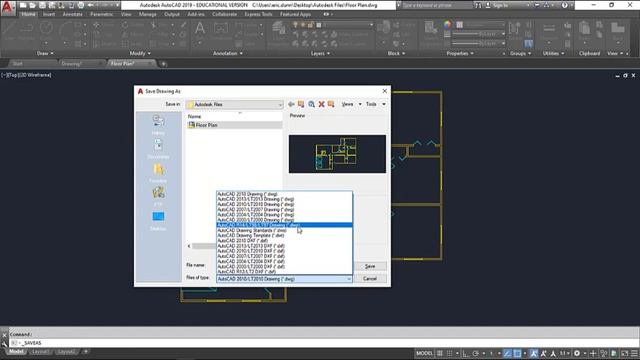Viewport: 640px width, 360px height.
Task: Expand the Properties panel
Action: [x=460, y=53]
